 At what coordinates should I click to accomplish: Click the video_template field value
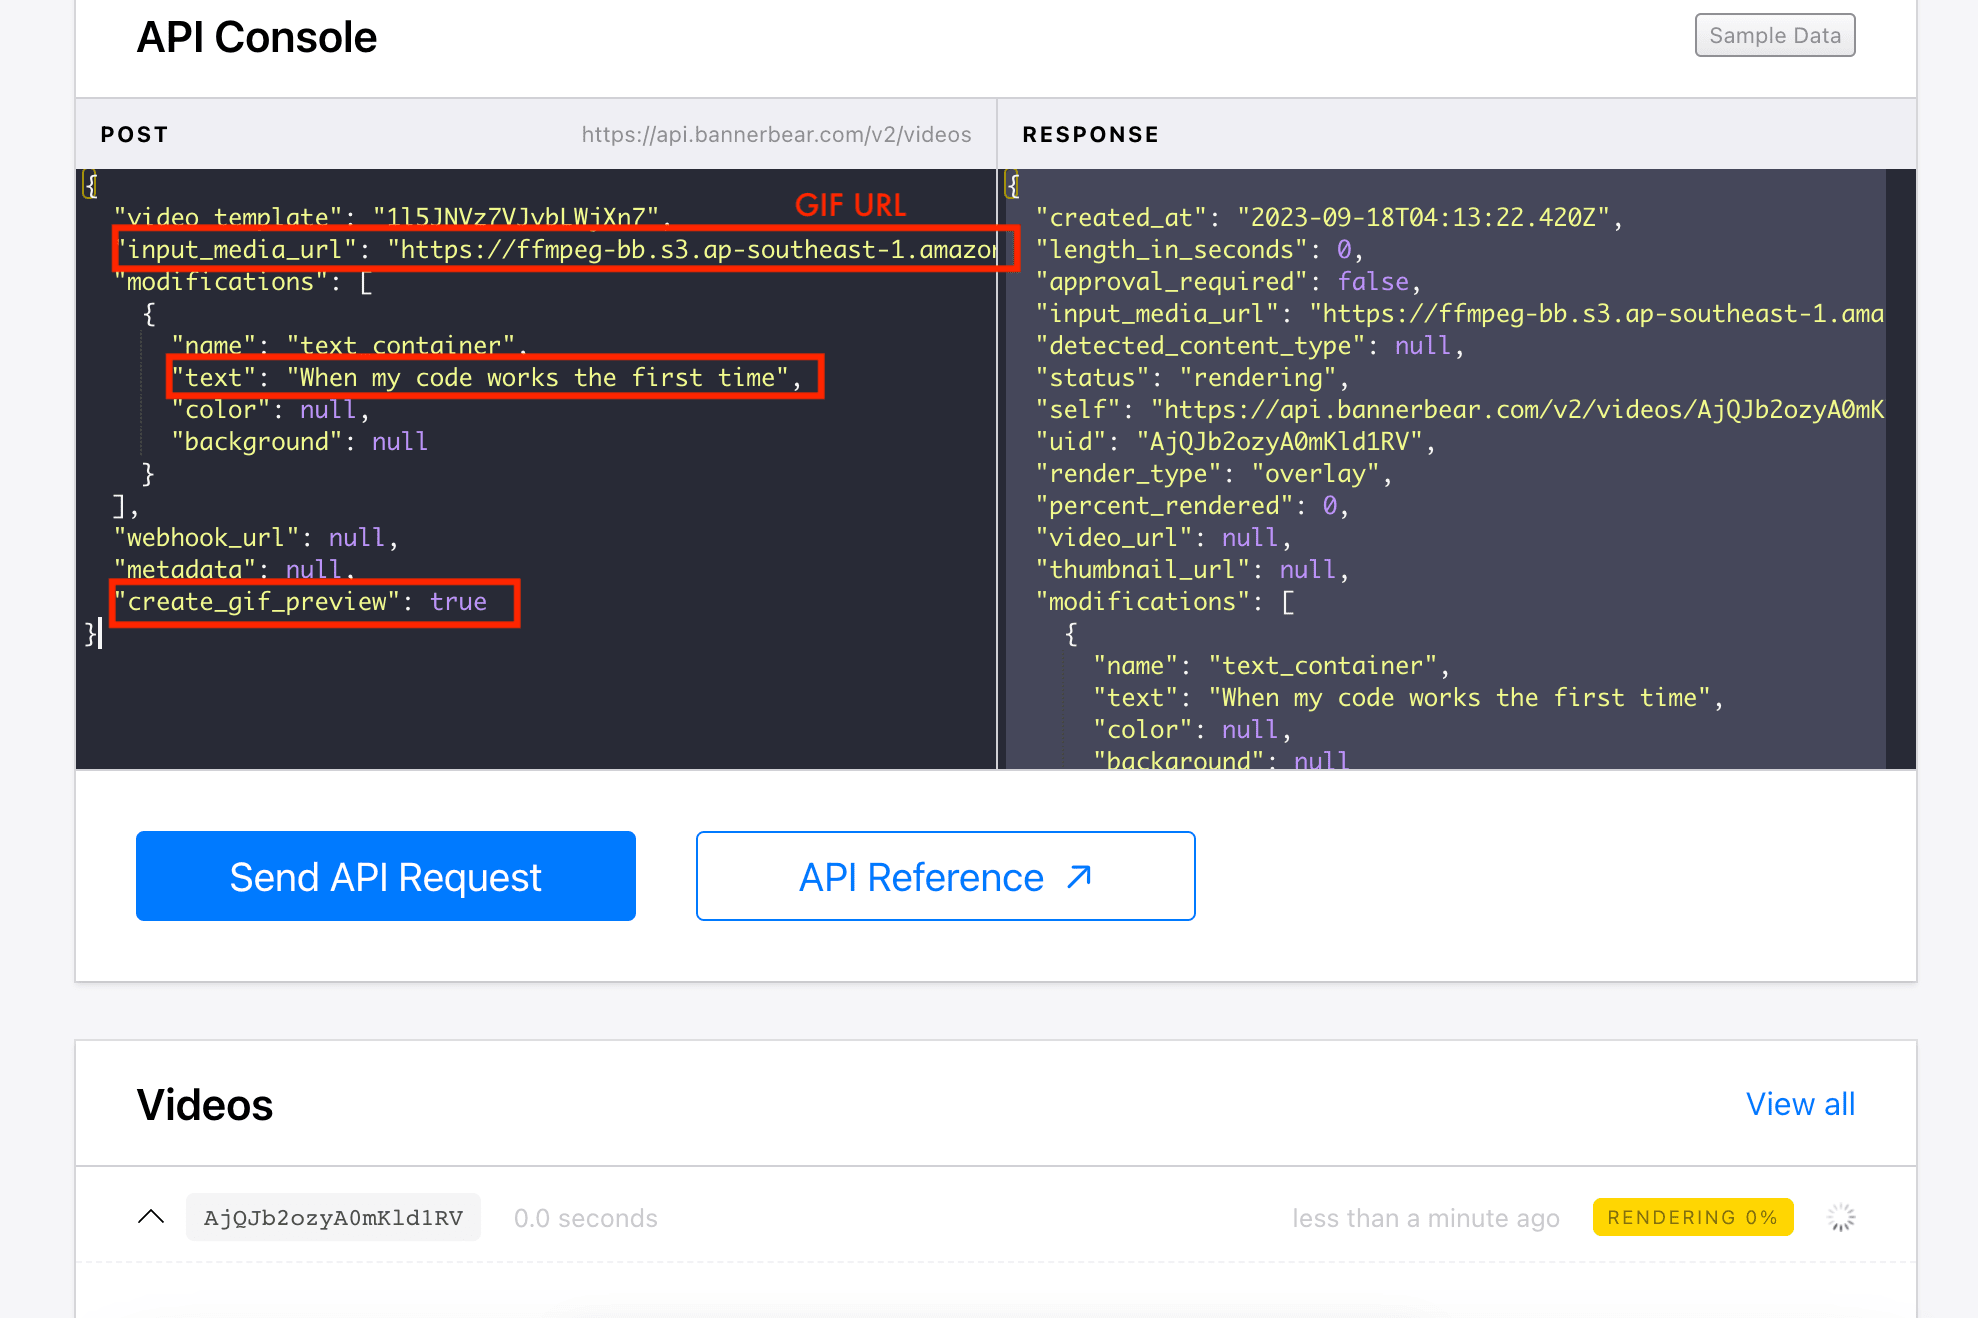[521, 216]
